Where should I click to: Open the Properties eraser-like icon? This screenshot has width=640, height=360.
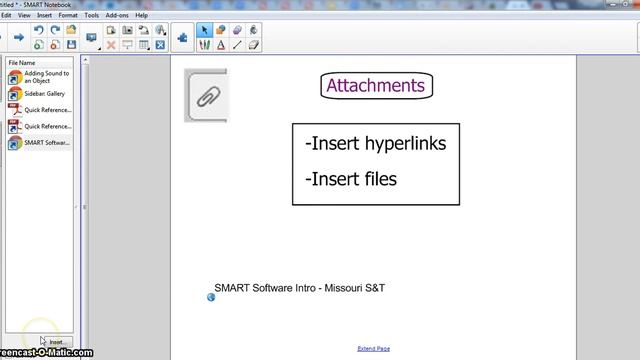point(253,45)
